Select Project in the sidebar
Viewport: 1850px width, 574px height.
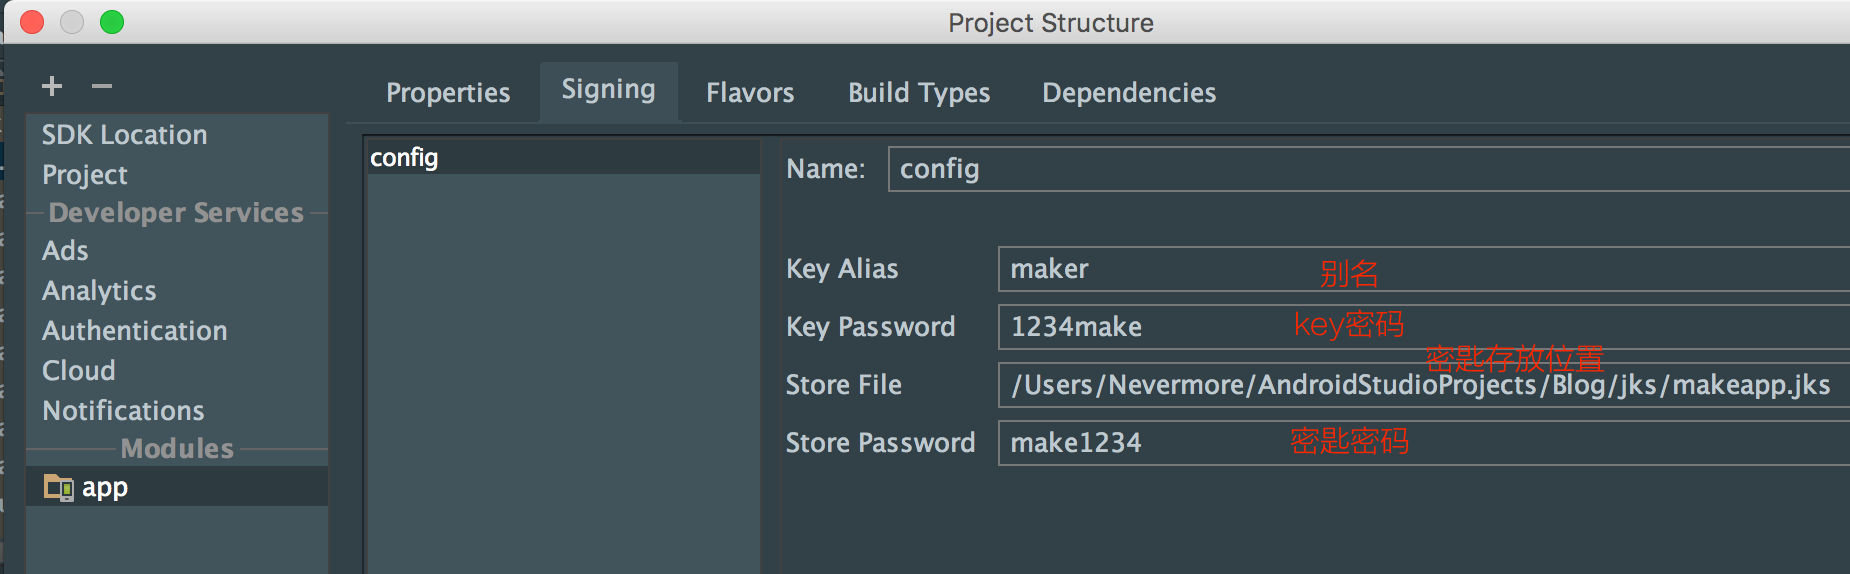click(85, 175)
